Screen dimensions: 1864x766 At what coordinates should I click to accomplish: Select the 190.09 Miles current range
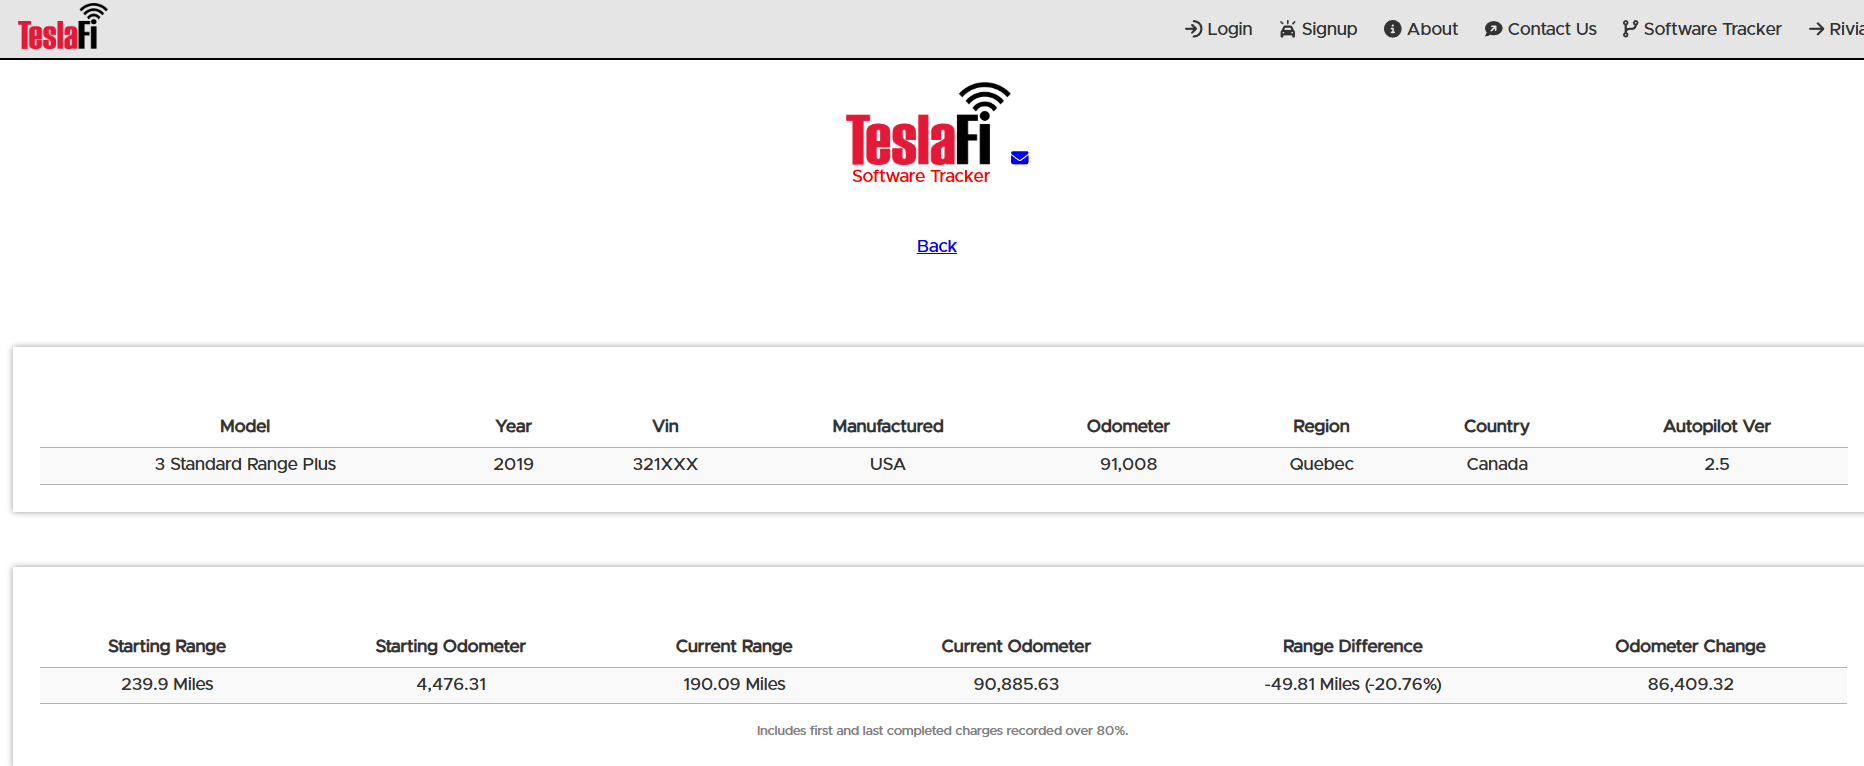coord(734,684)
